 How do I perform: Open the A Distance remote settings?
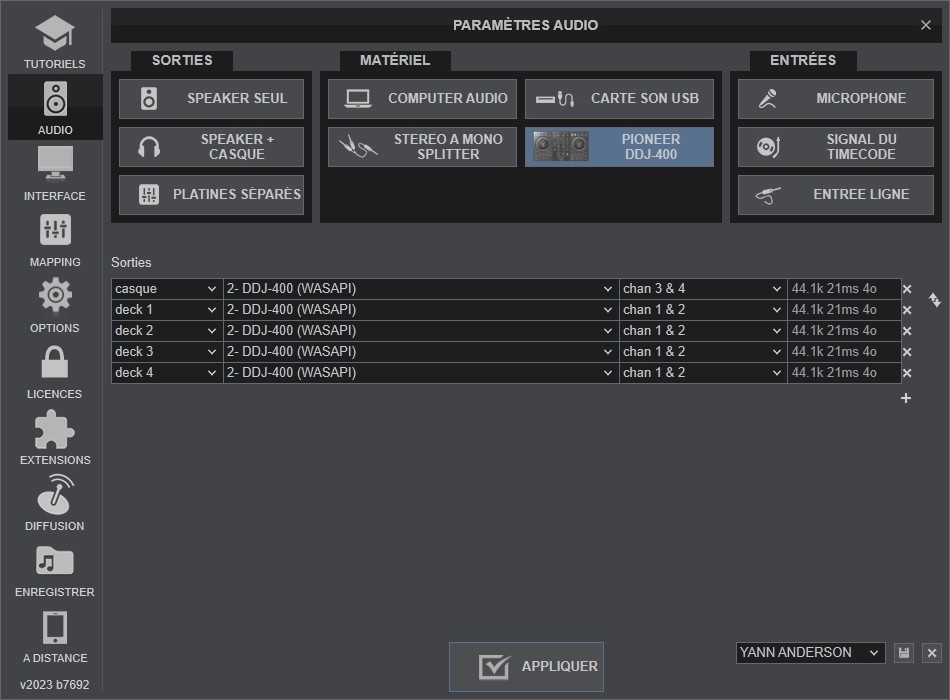54,636
